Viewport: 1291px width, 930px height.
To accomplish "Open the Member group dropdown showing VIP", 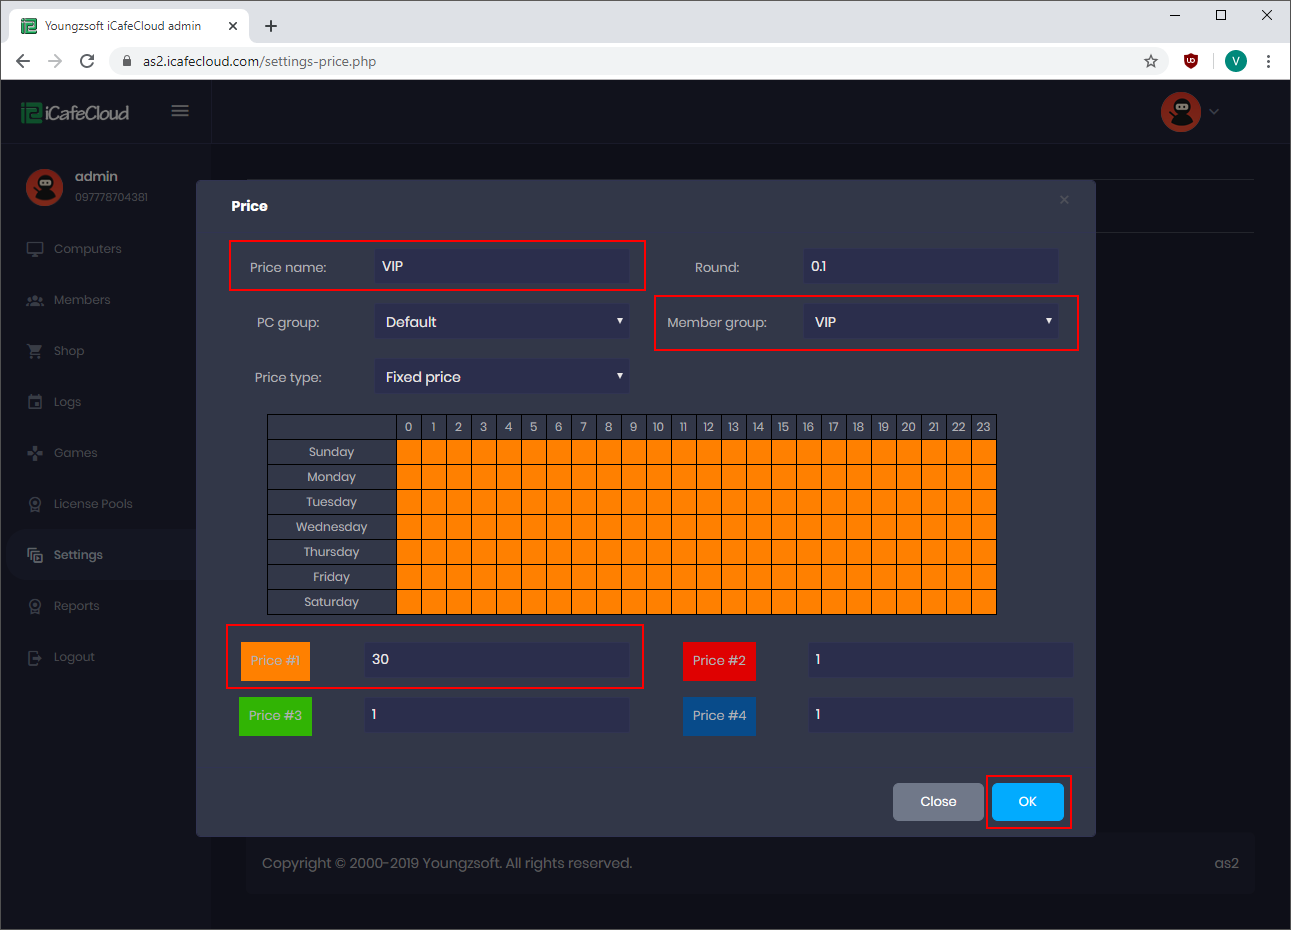I will pyautogui.click(x=930, y=322).
